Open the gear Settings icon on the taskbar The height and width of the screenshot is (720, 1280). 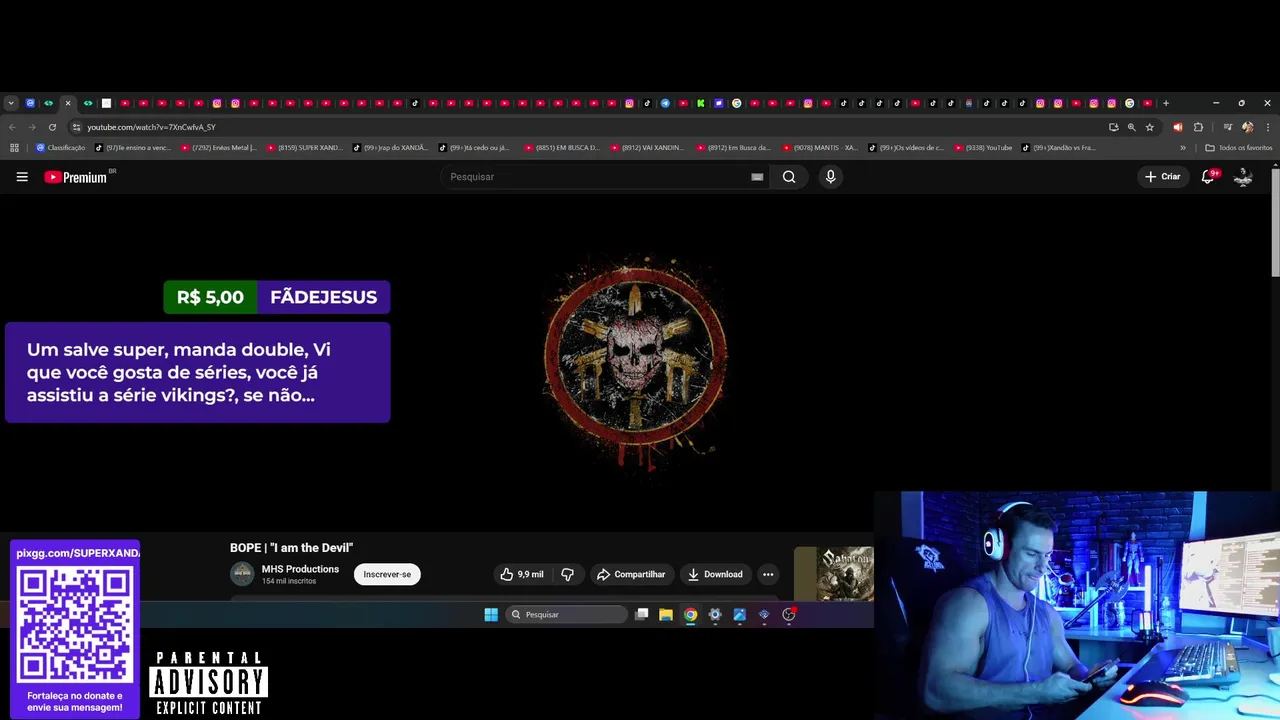715,615
